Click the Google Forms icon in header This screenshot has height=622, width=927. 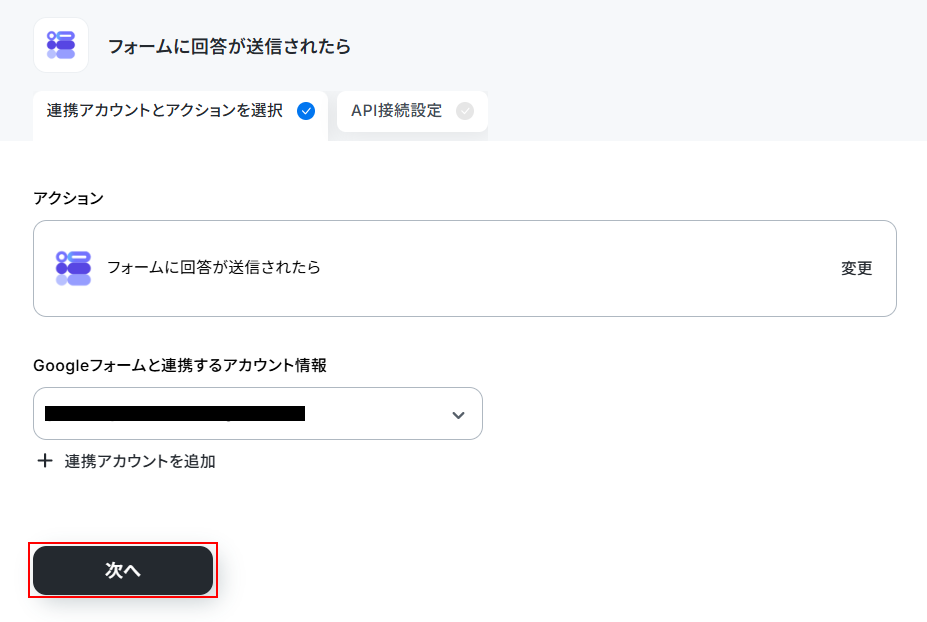coord(61,46)
